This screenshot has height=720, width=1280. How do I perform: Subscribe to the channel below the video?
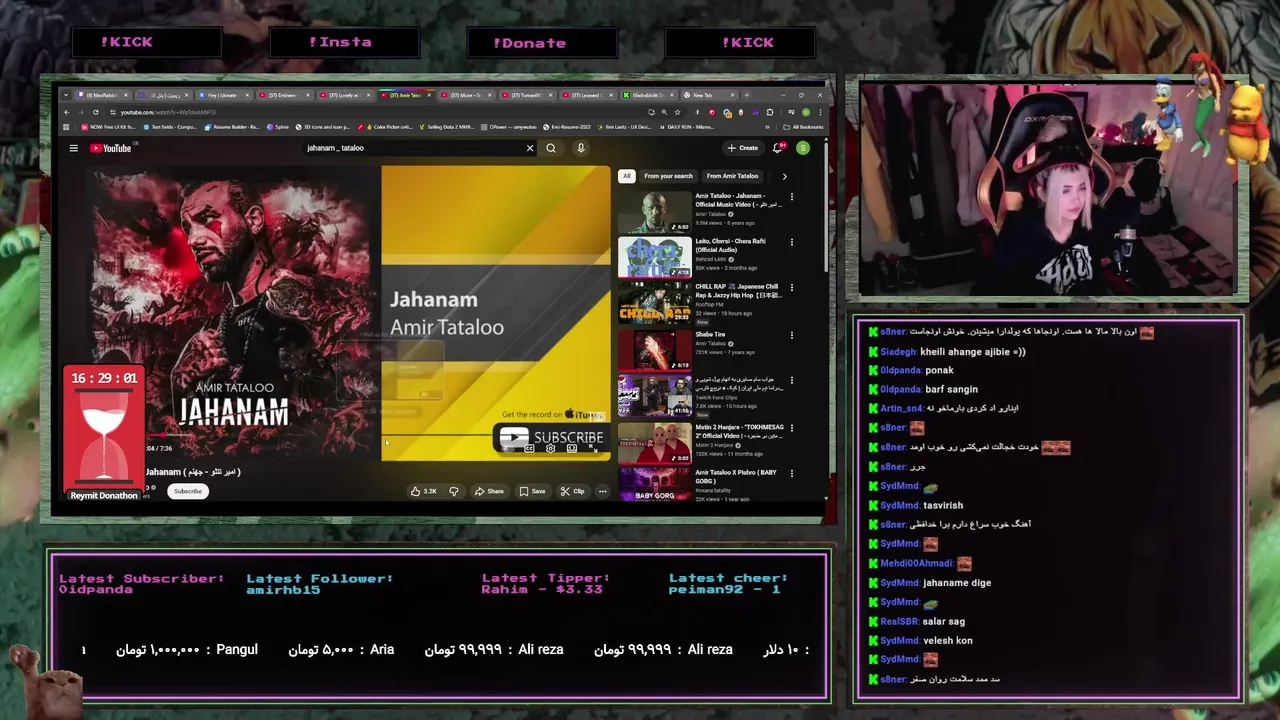click(188, 491)
